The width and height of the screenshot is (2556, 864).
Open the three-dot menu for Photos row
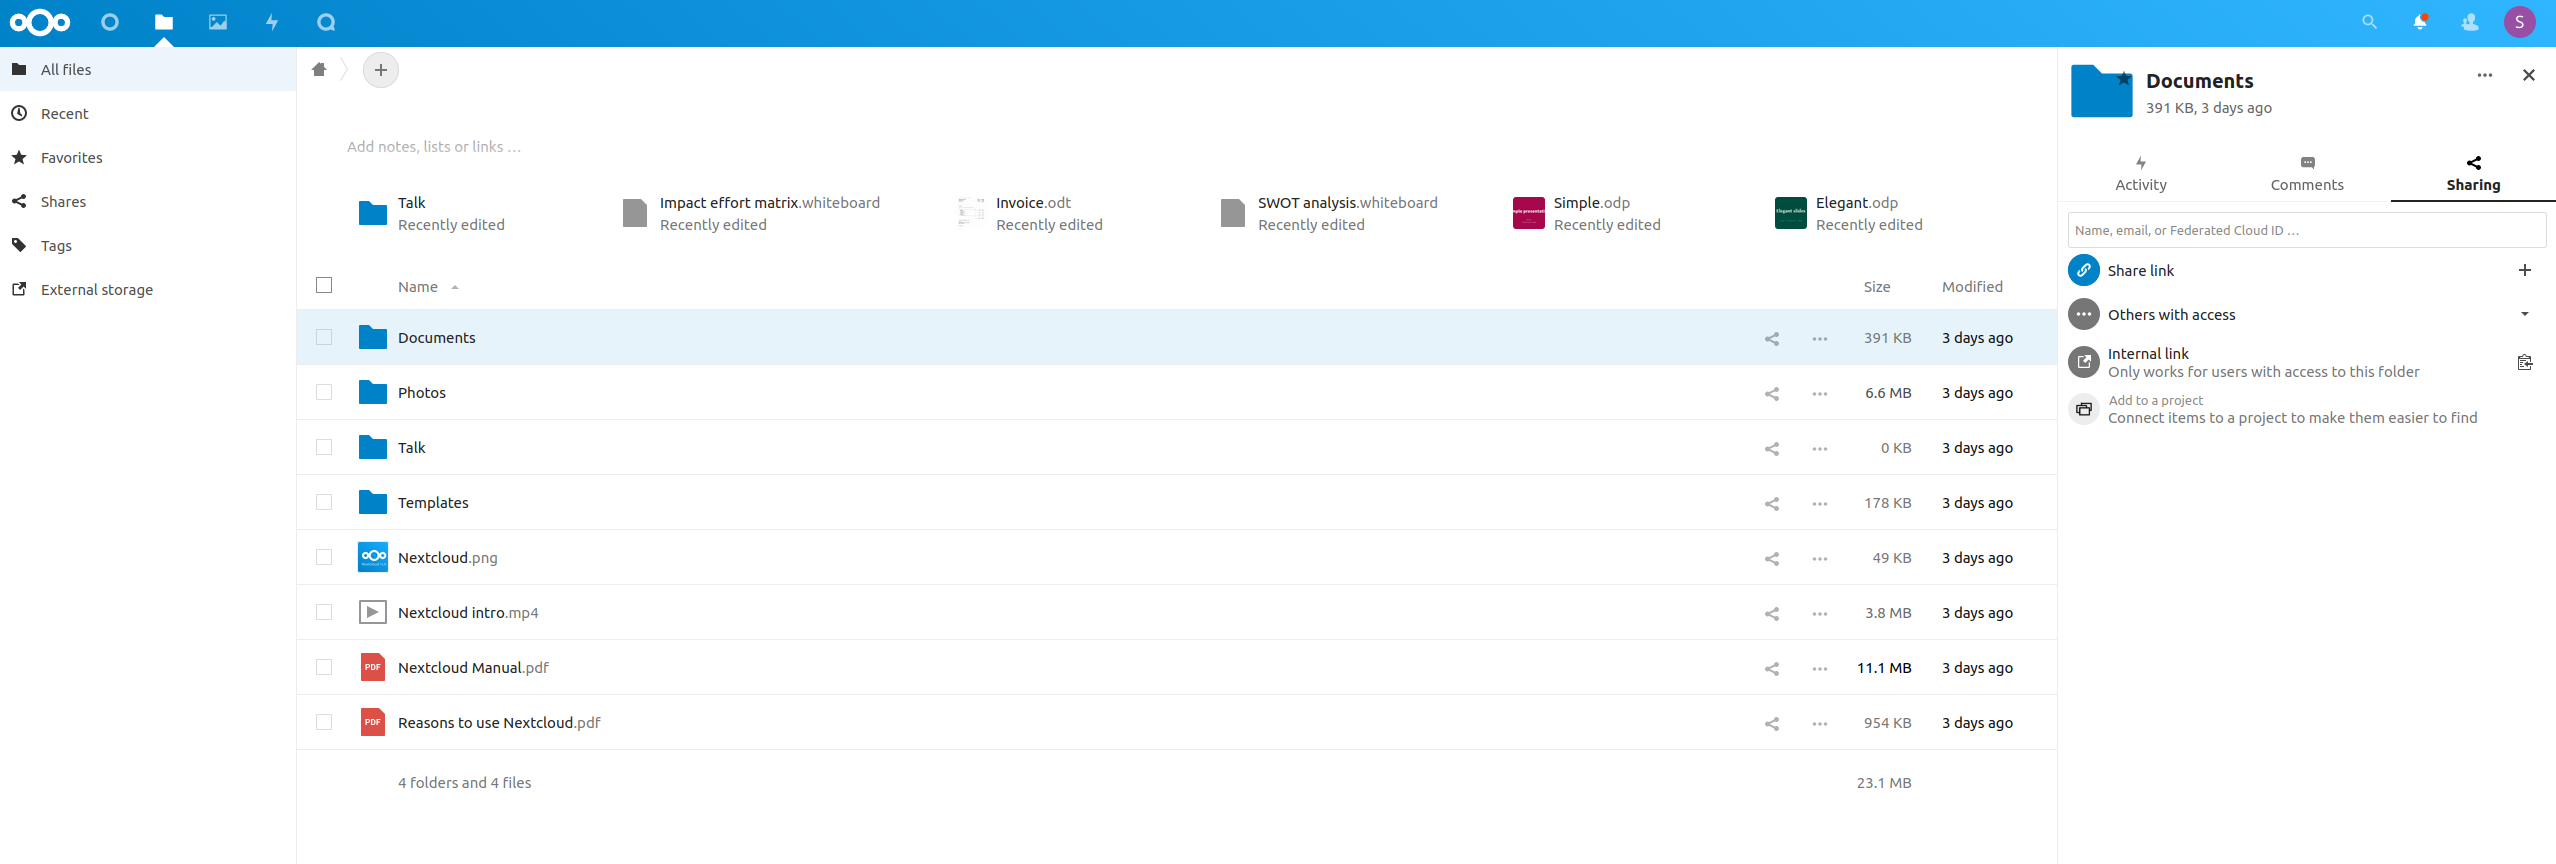(x=1820, y=394)
